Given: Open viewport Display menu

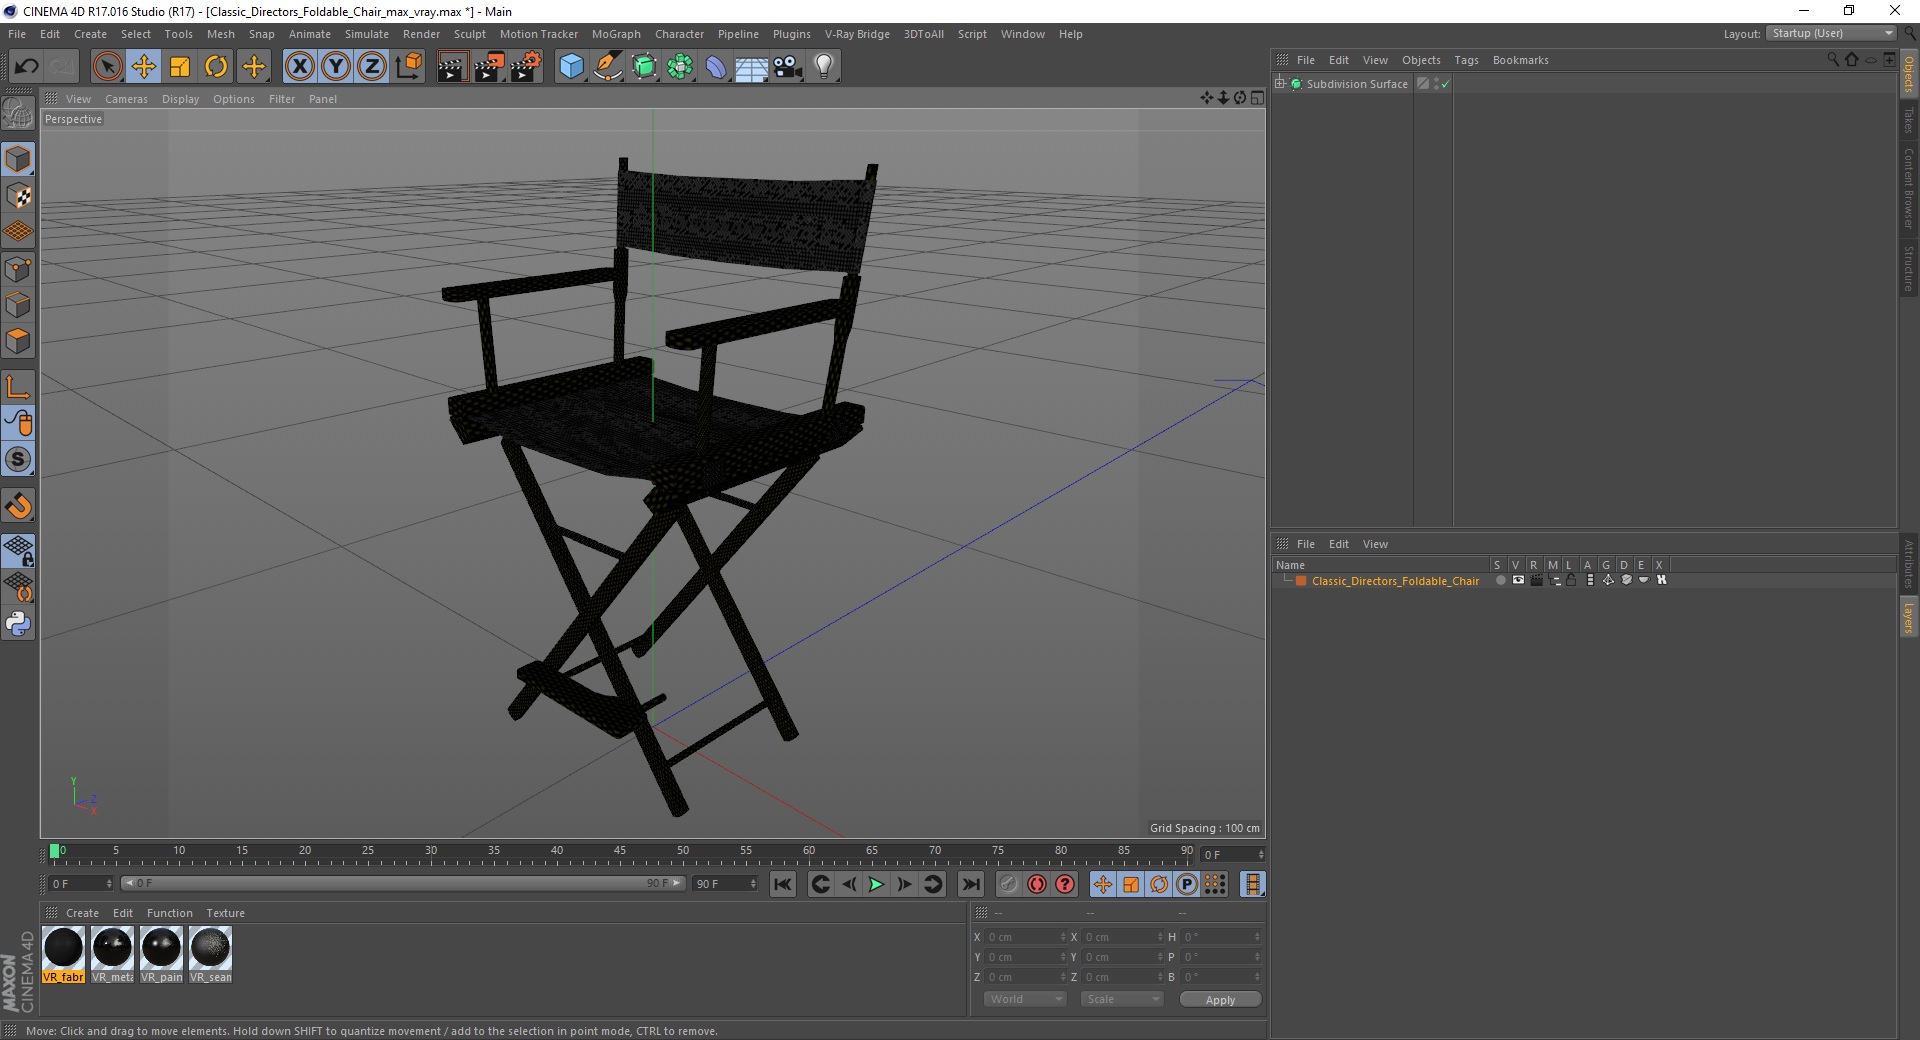Looking at the screenshot, I should [x=180, y=99].
